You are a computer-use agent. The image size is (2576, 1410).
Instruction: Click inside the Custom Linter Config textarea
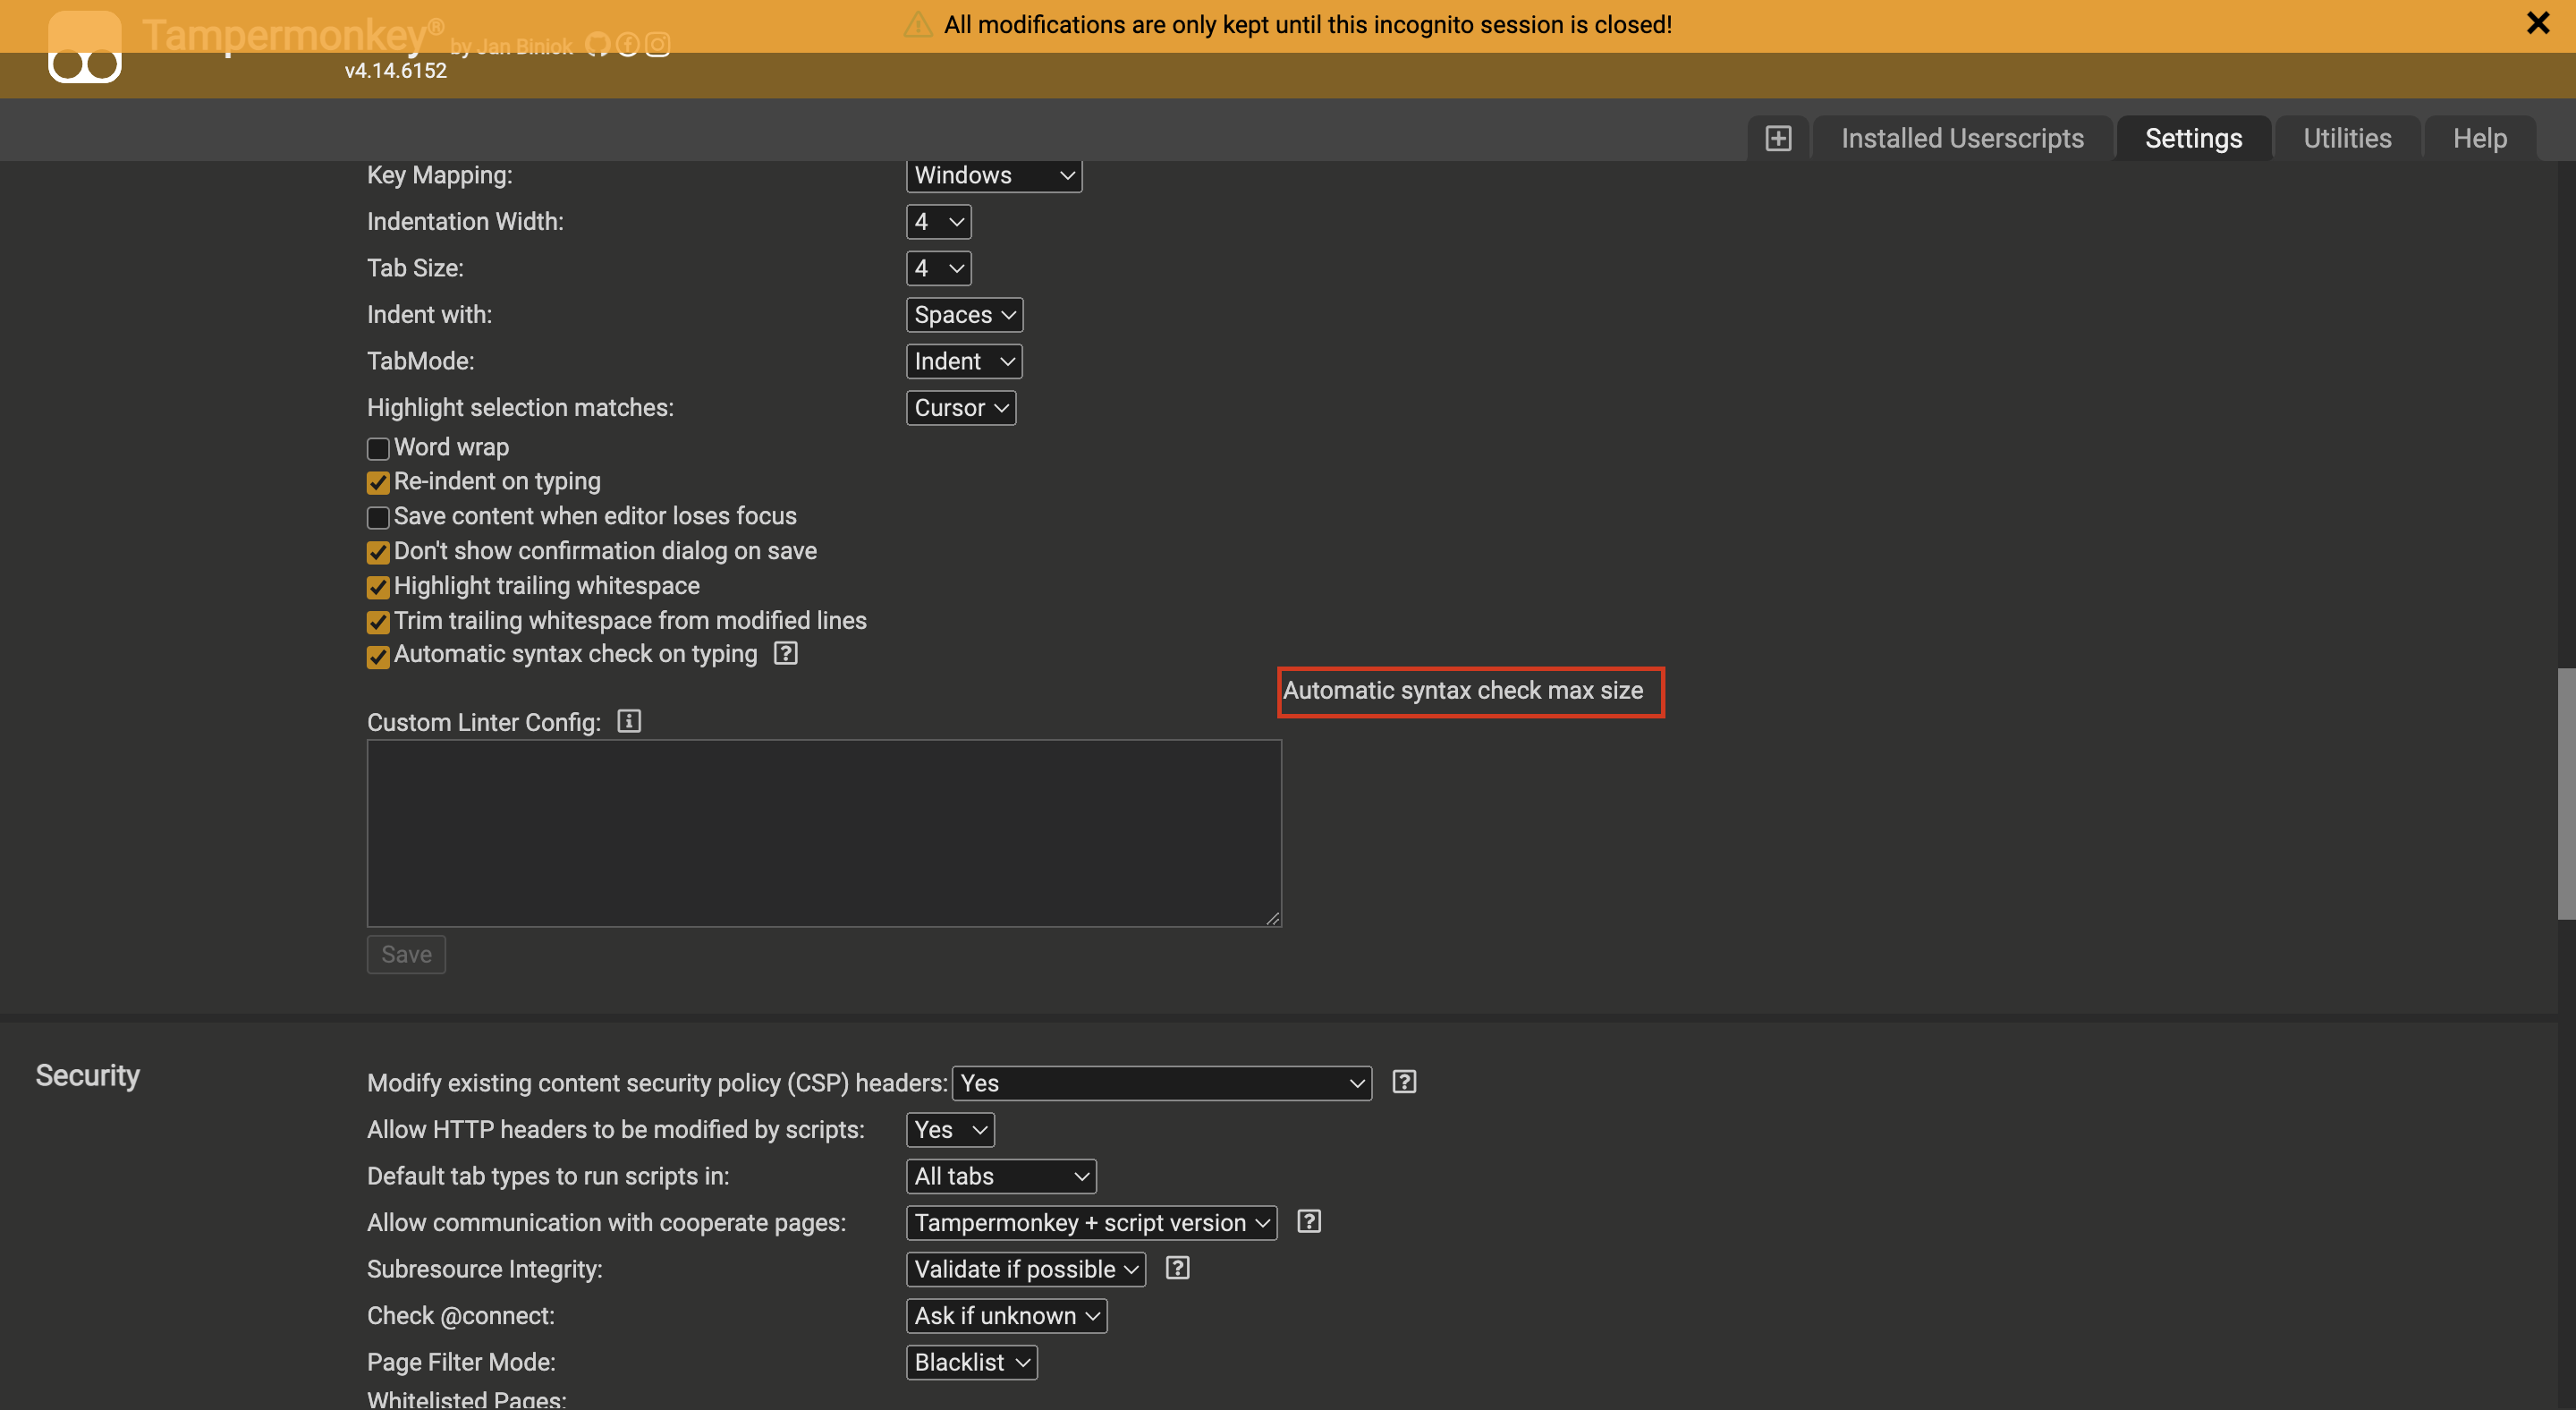[x=824, y=833]
